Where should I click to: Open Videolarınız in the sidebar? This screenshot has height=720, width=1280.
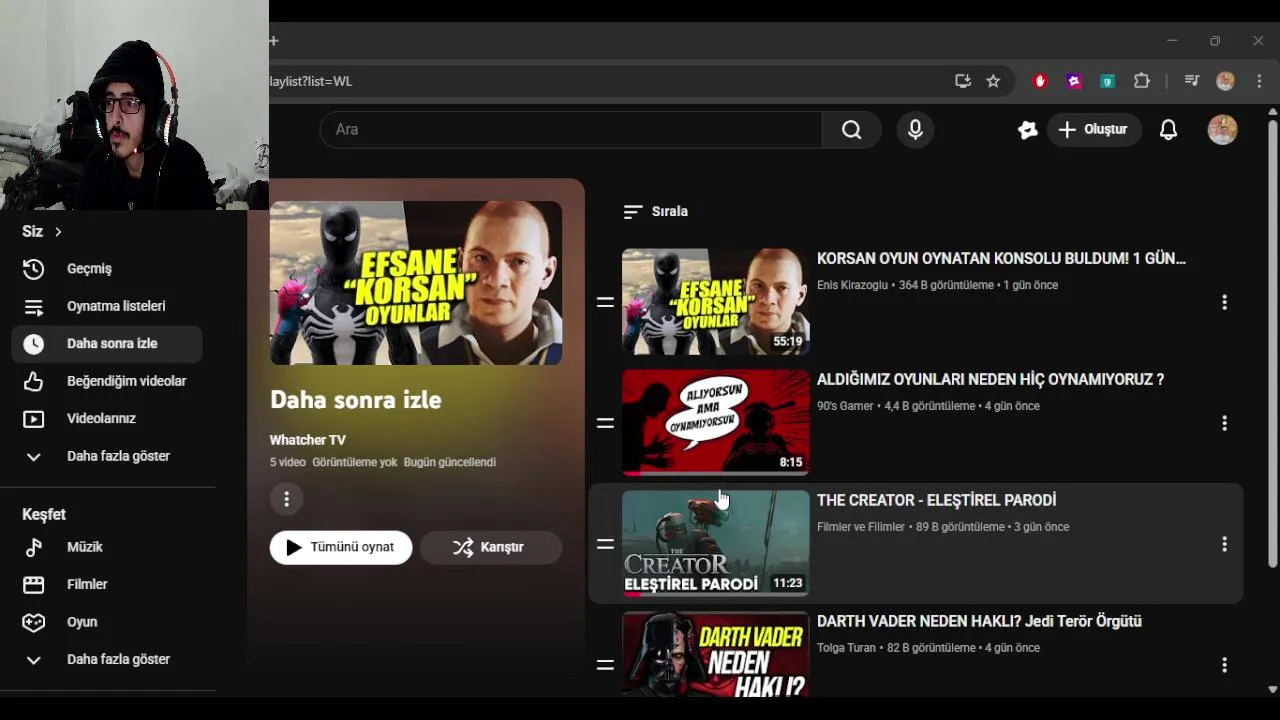click(x=107, y=419)
